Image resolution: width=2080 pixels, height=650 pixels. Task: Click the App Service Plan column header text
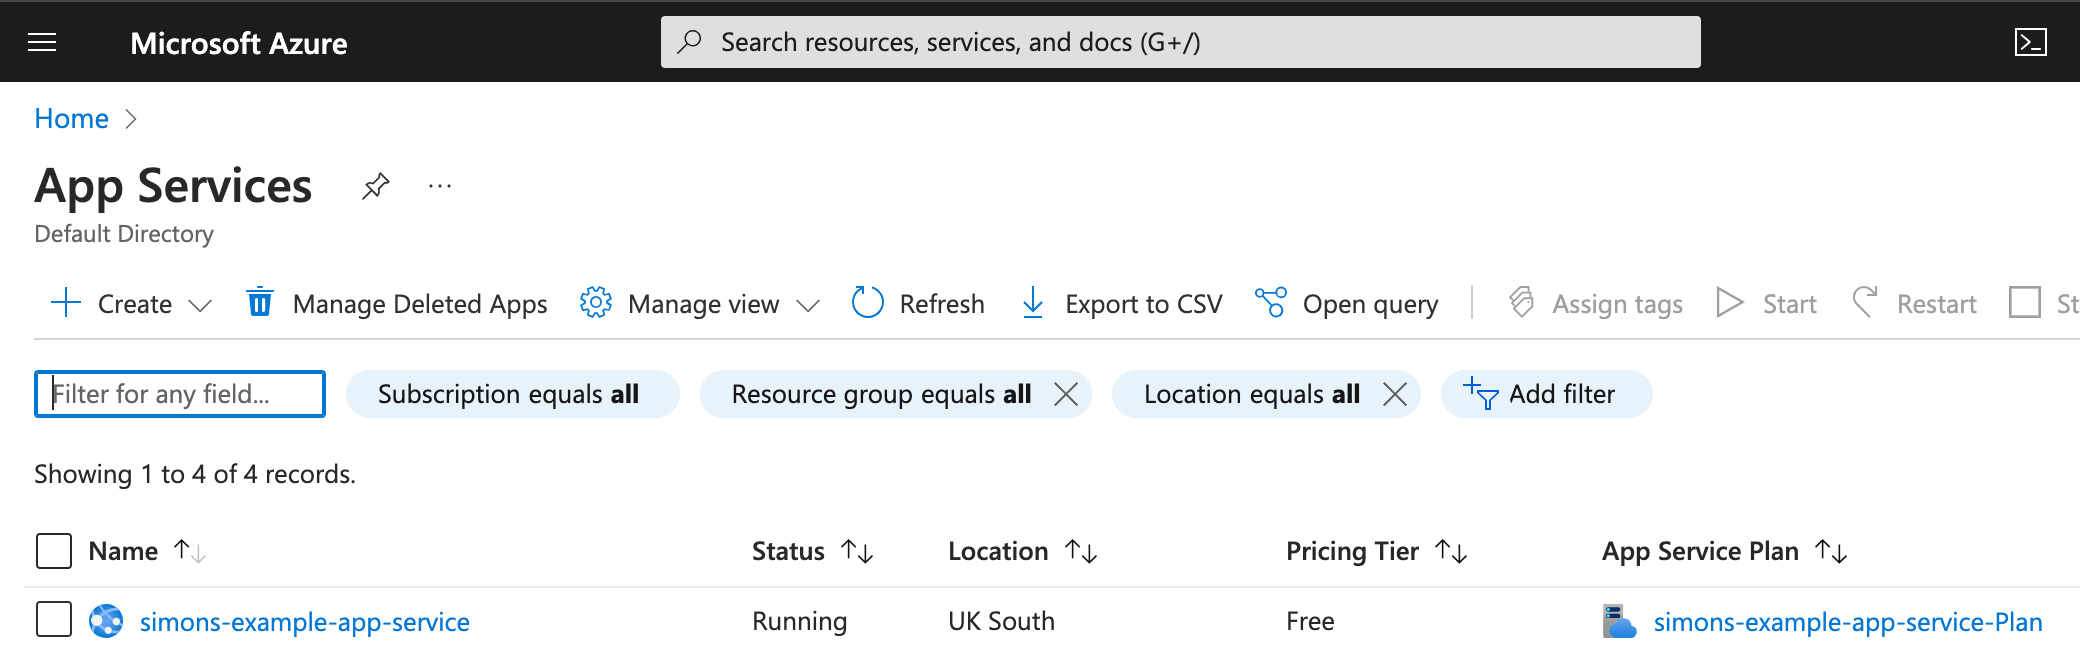[x=1700, y=551]
